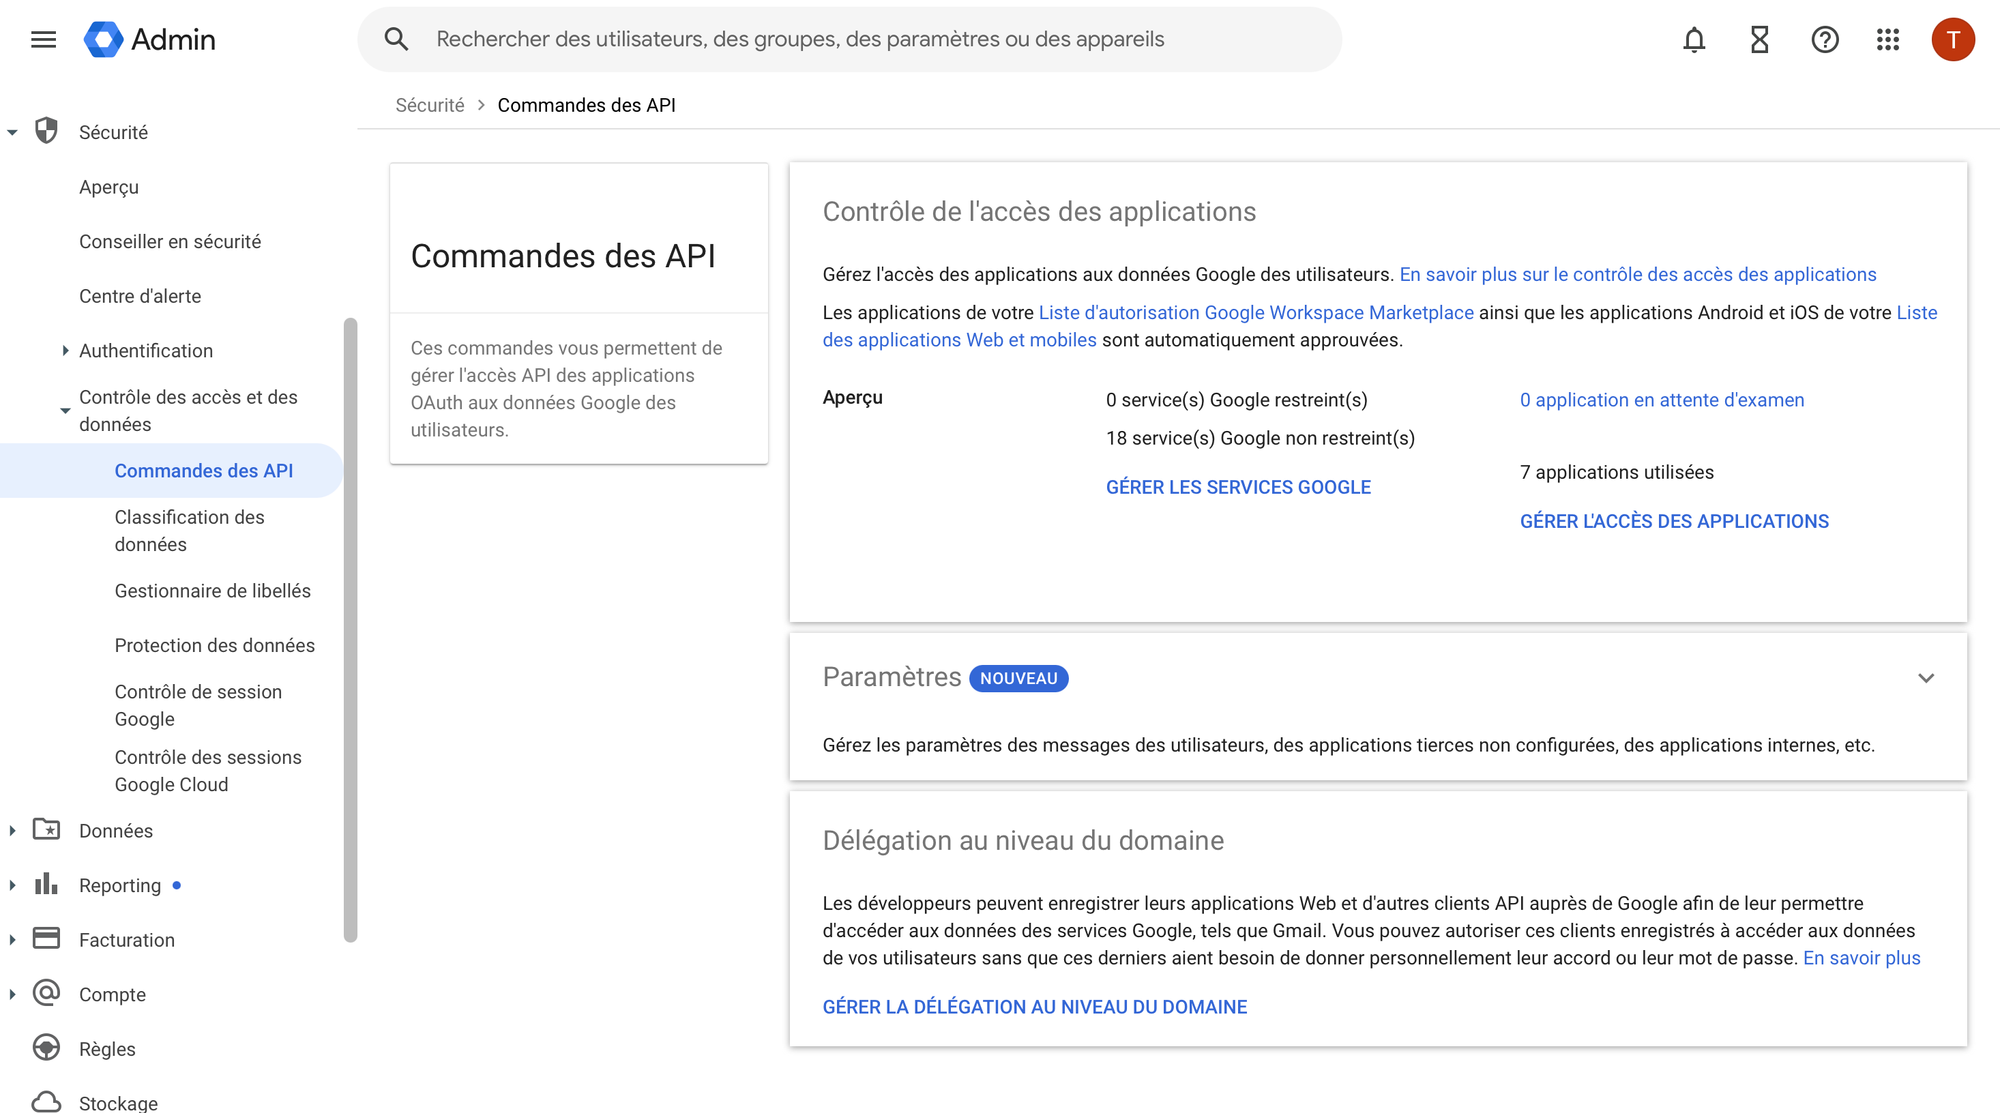Open Protection des données menu item
Viewport: 2000px width, 1113px height.
tap(214, 645)
